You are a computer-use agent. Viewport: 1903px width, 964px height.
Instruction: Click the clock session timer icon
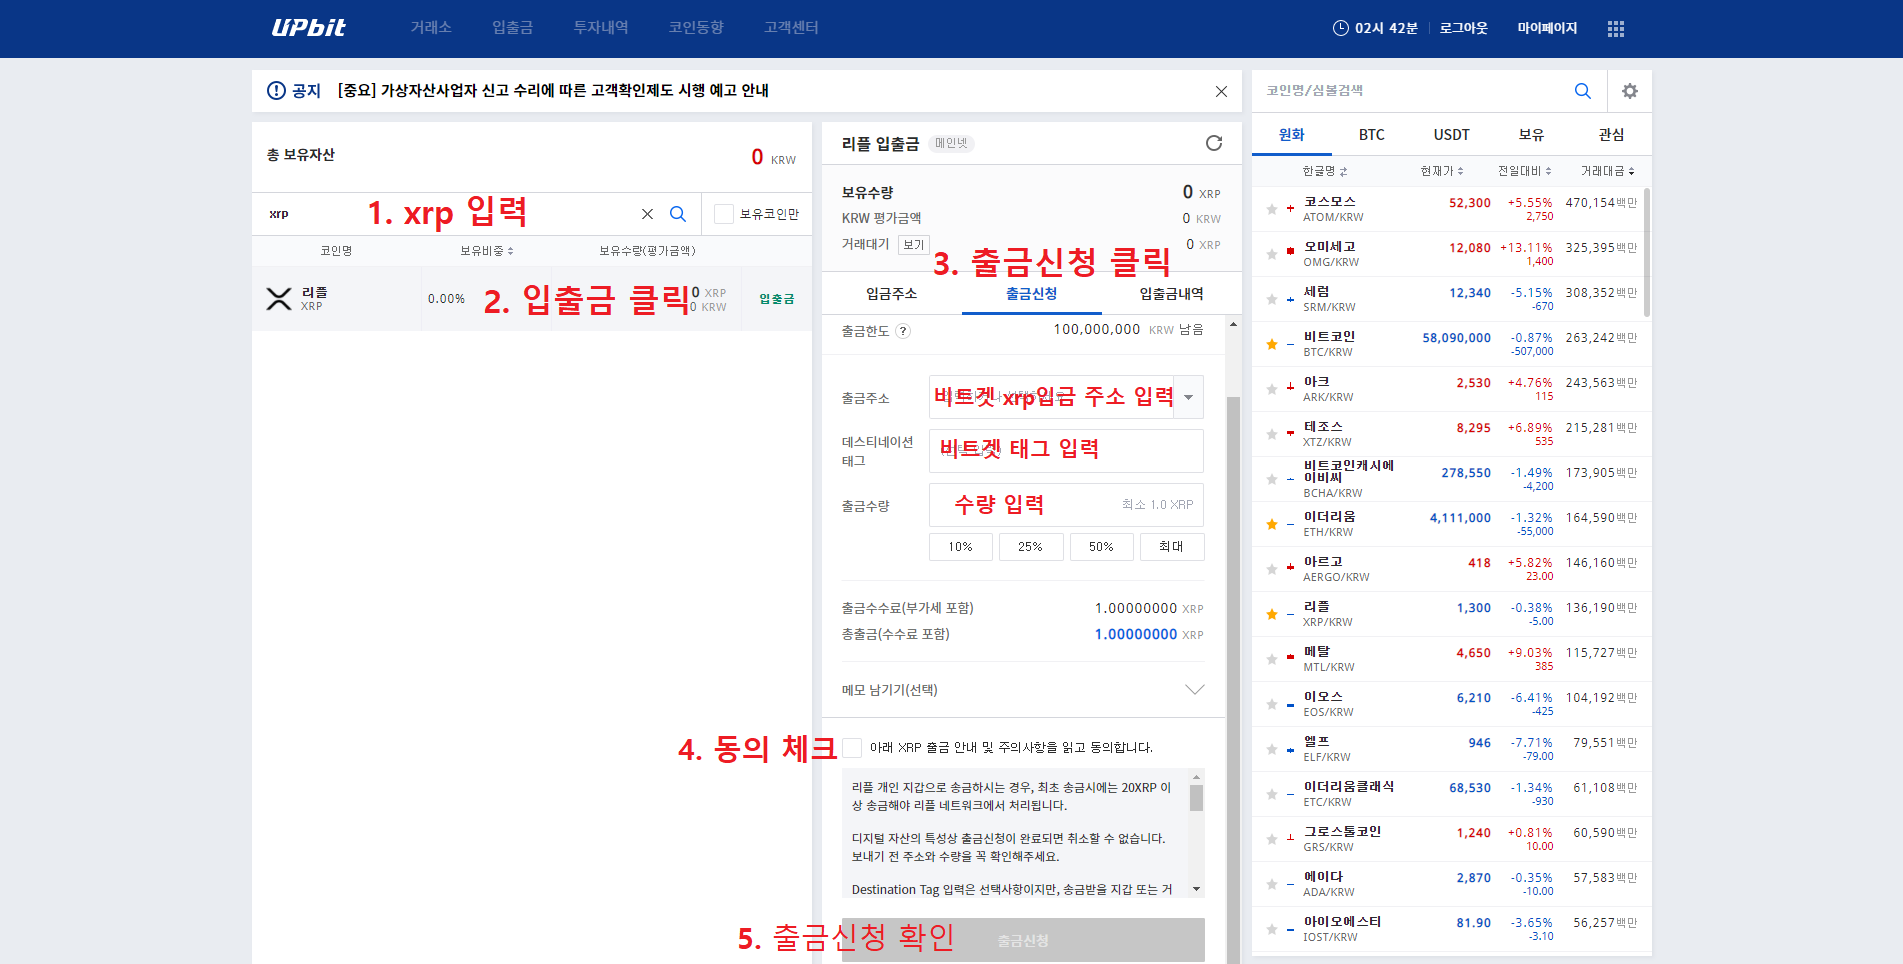point(1340,28)
